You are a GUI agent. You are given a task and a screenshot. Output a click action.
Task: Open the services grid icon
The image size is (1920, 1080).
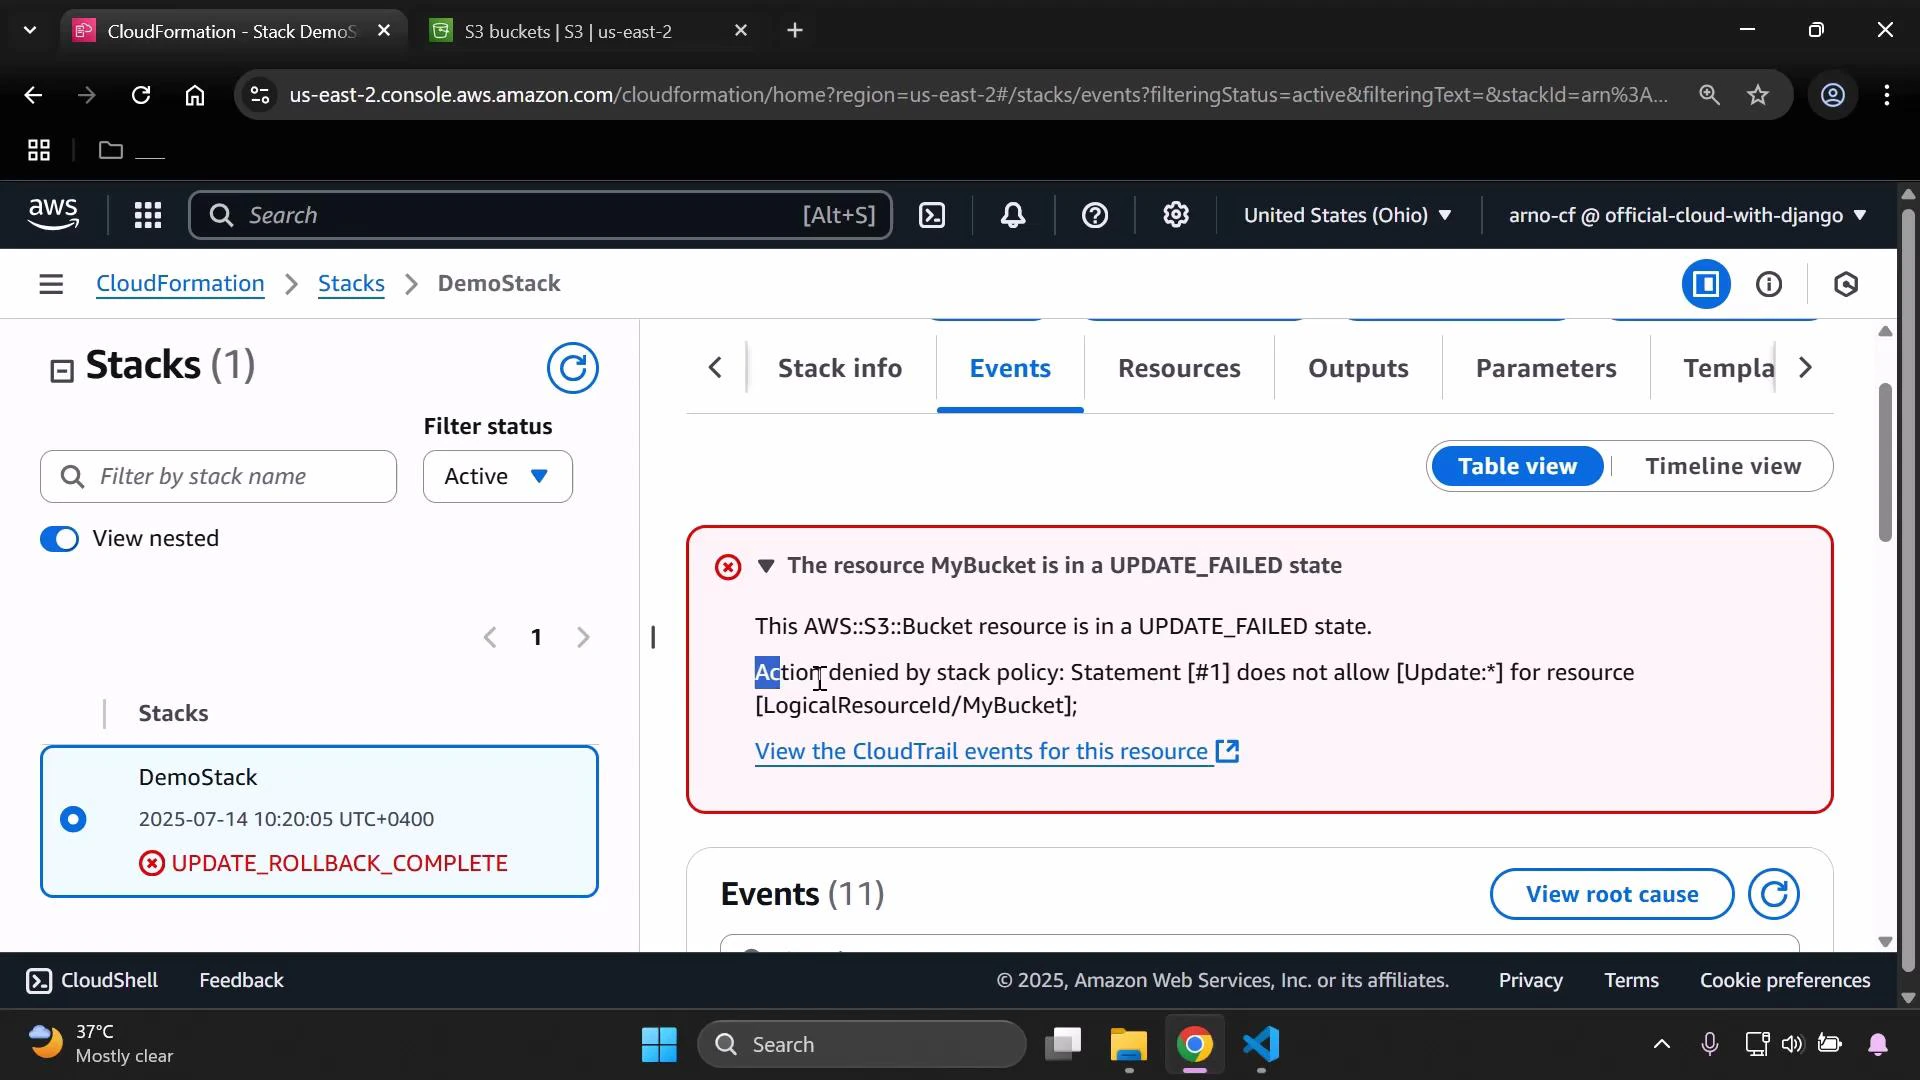[x=147, y=215]
